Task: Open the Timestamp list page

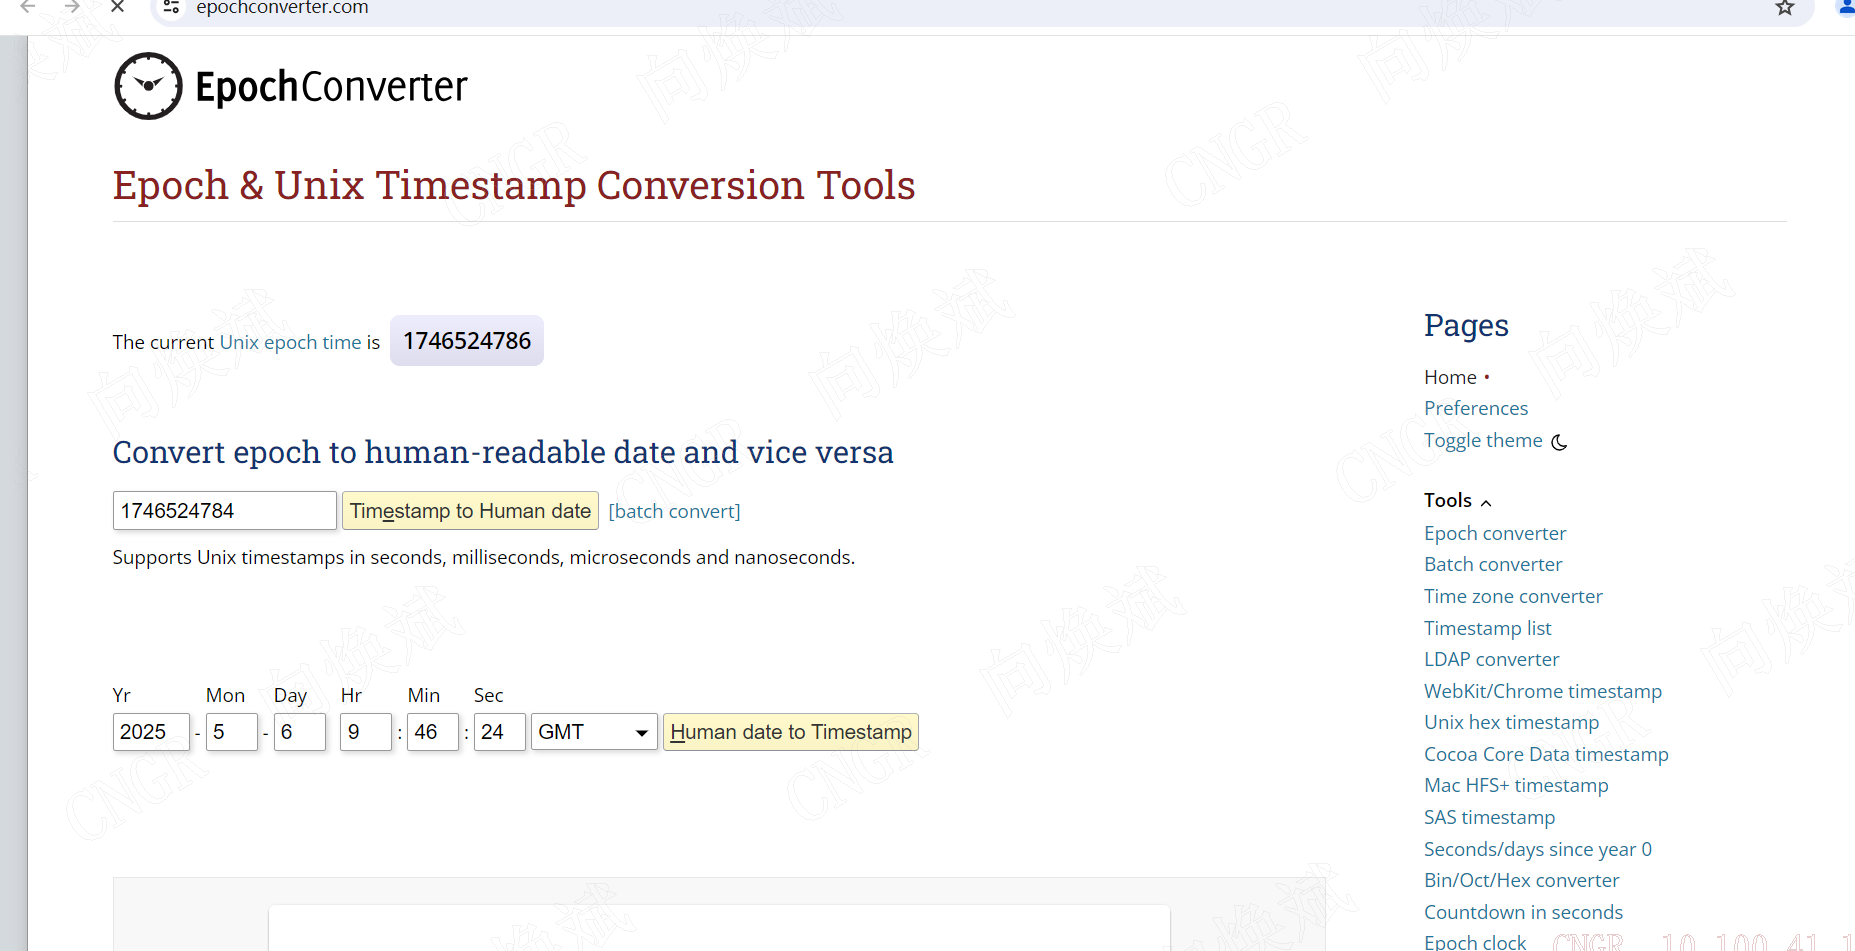Action: tap(1488, 628)
